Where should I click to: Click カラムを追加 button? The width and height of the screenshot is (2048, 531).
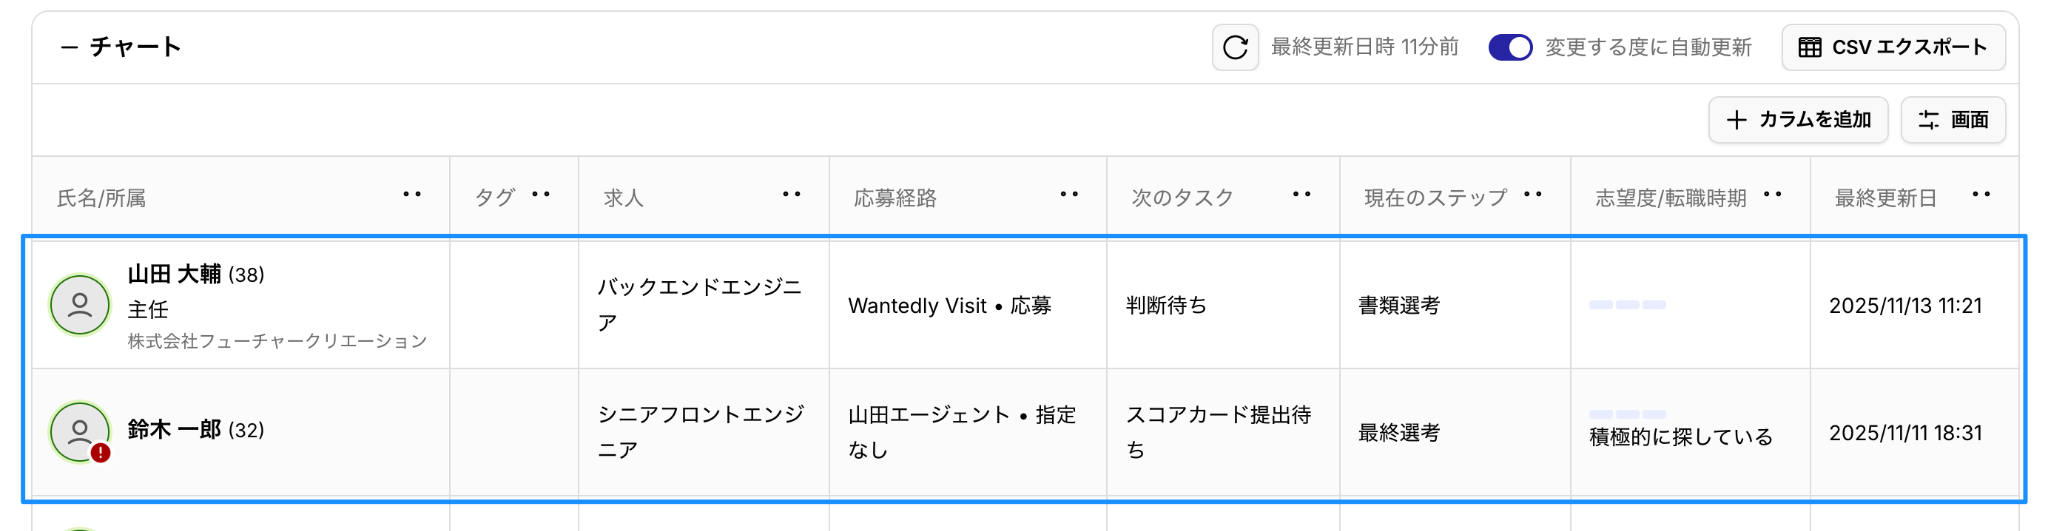pos(1798,120)
